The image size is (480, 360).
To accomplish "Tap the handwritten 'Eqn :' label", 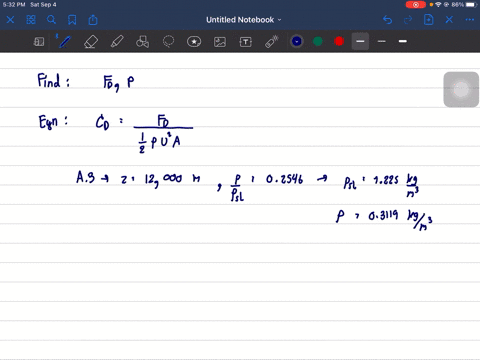I will click(53, 121).
